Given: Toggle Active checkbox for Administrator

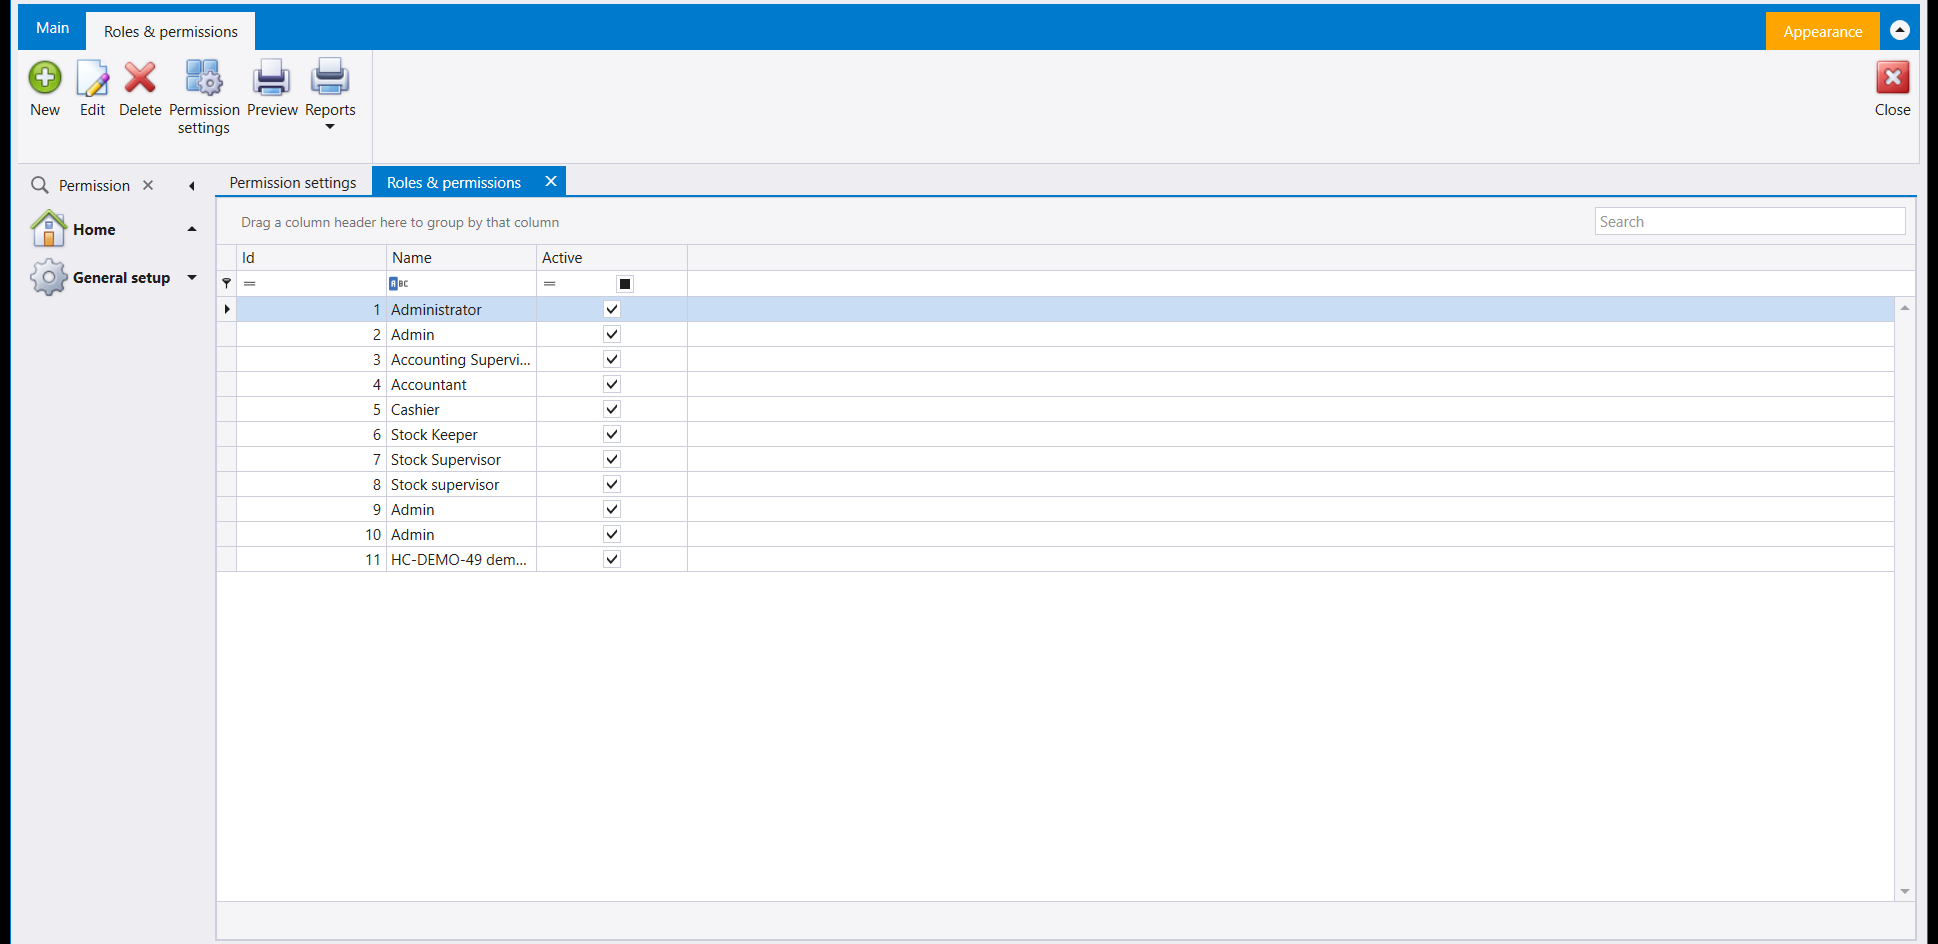Looking at the screenshot, I should click(x=612, y=309).
